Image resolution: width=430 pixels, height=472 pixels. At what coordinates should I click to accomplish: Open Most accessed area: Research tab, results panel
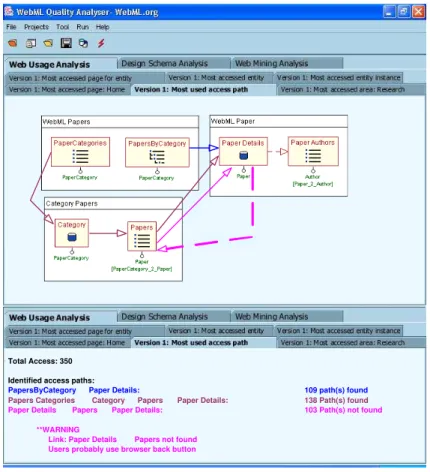click(x=351, y=343)
